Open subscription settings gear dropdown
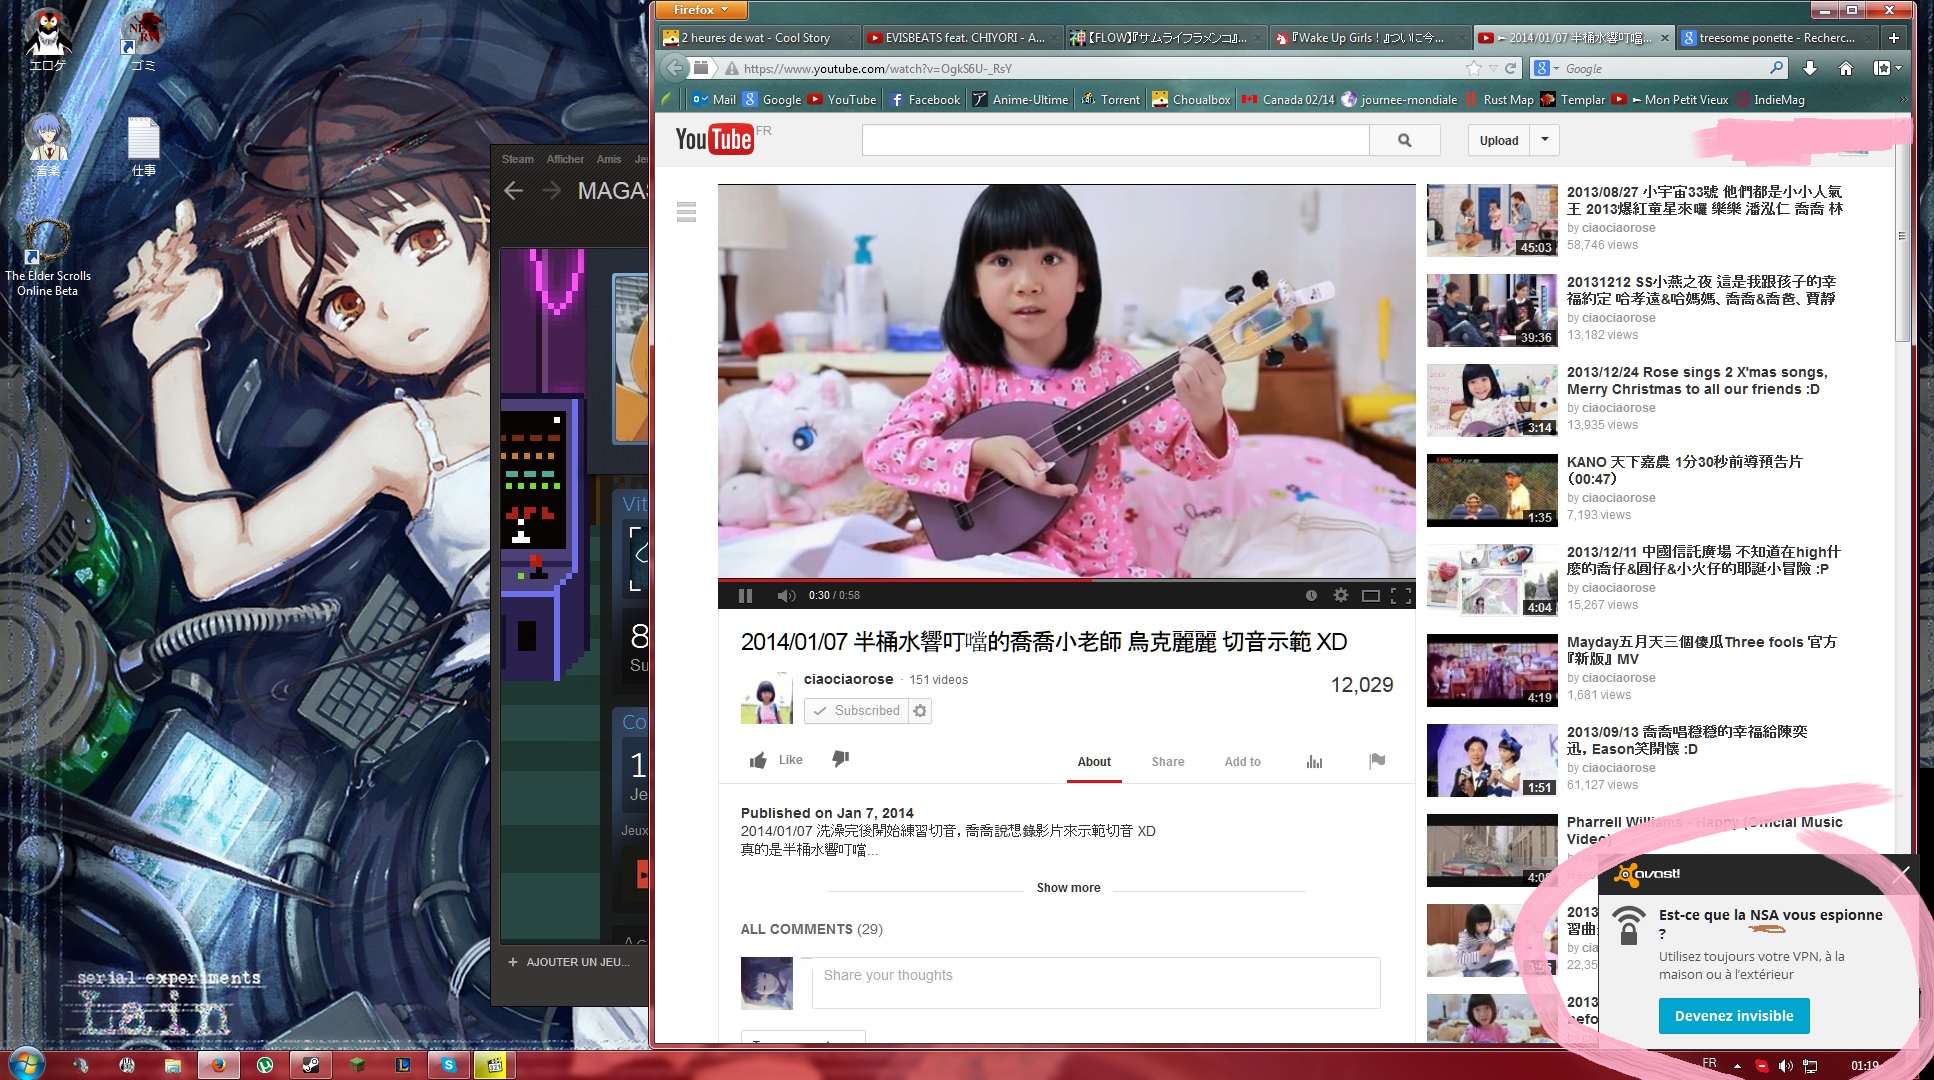This screenshot has height=1080, width=1934. point(920,711)
